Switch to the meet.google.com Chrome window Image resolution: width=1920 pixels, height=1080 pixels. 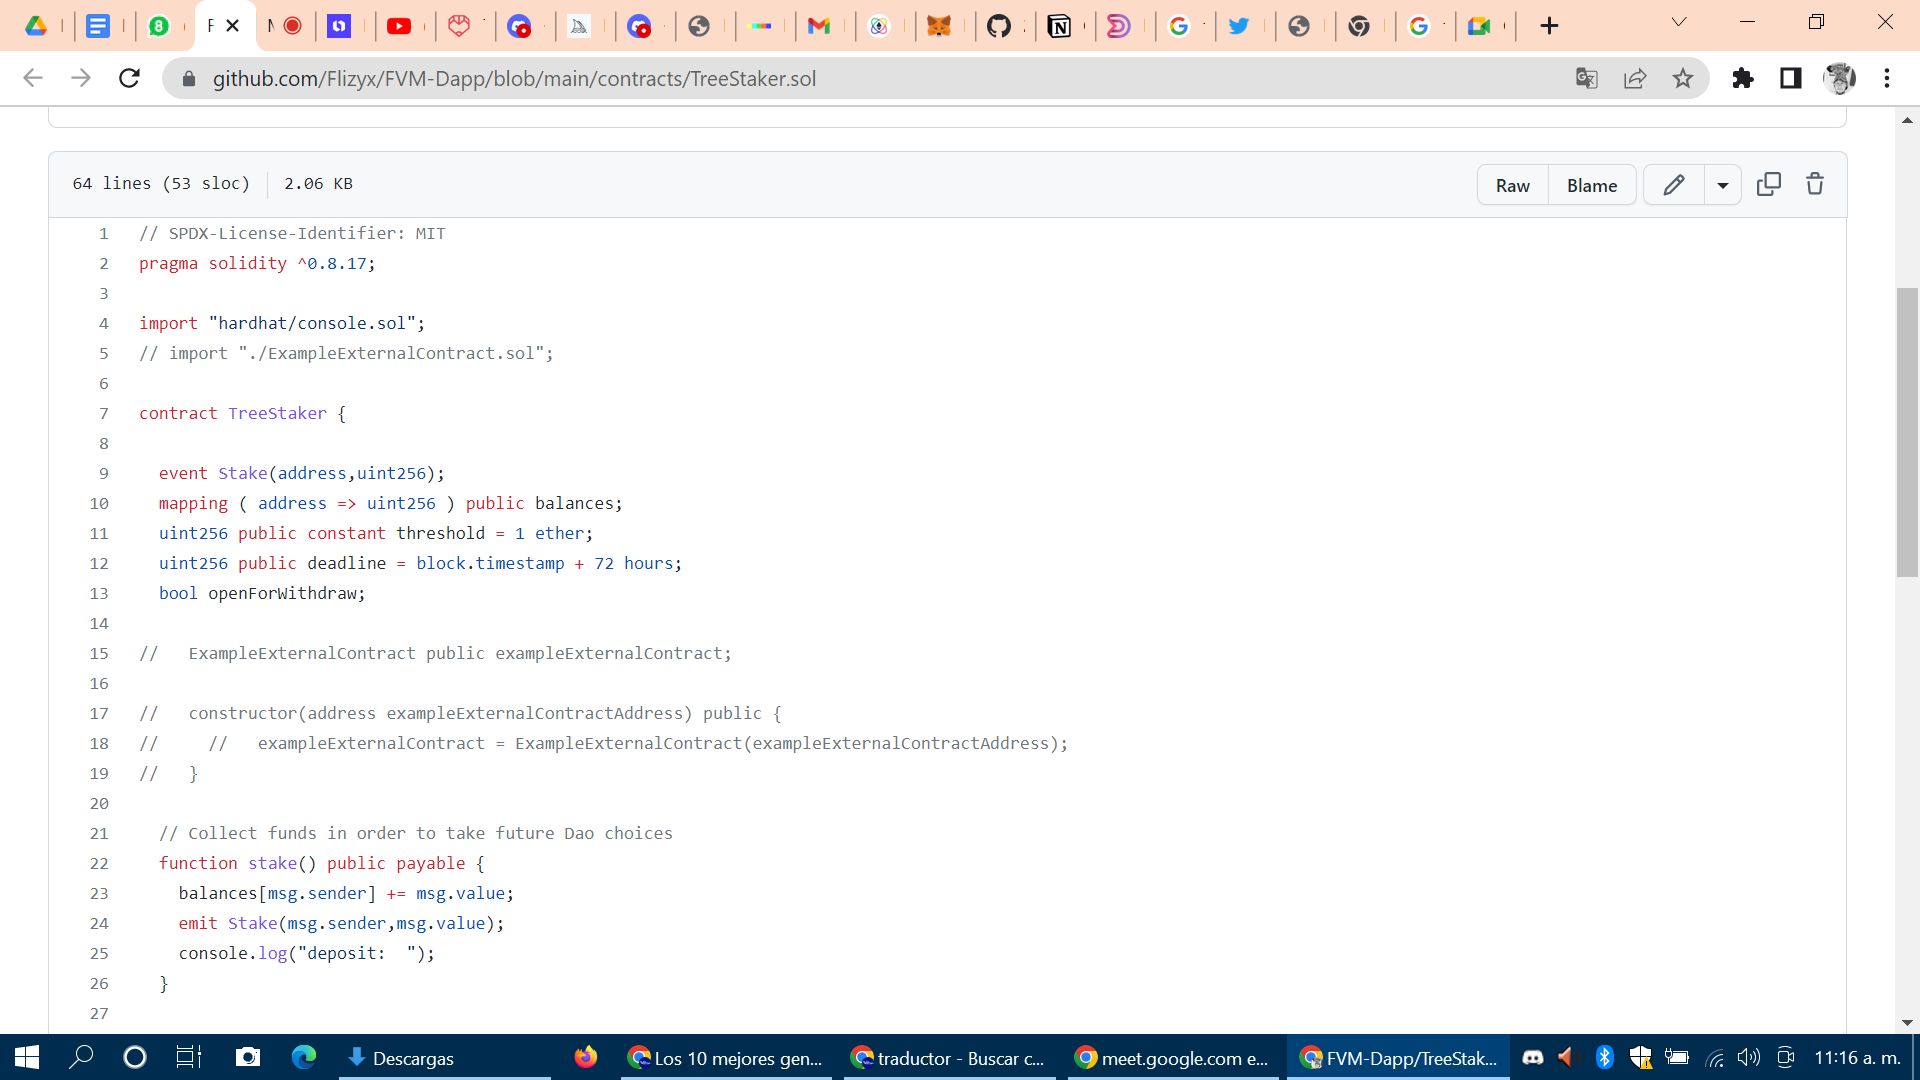(x=1173, y=1058)
